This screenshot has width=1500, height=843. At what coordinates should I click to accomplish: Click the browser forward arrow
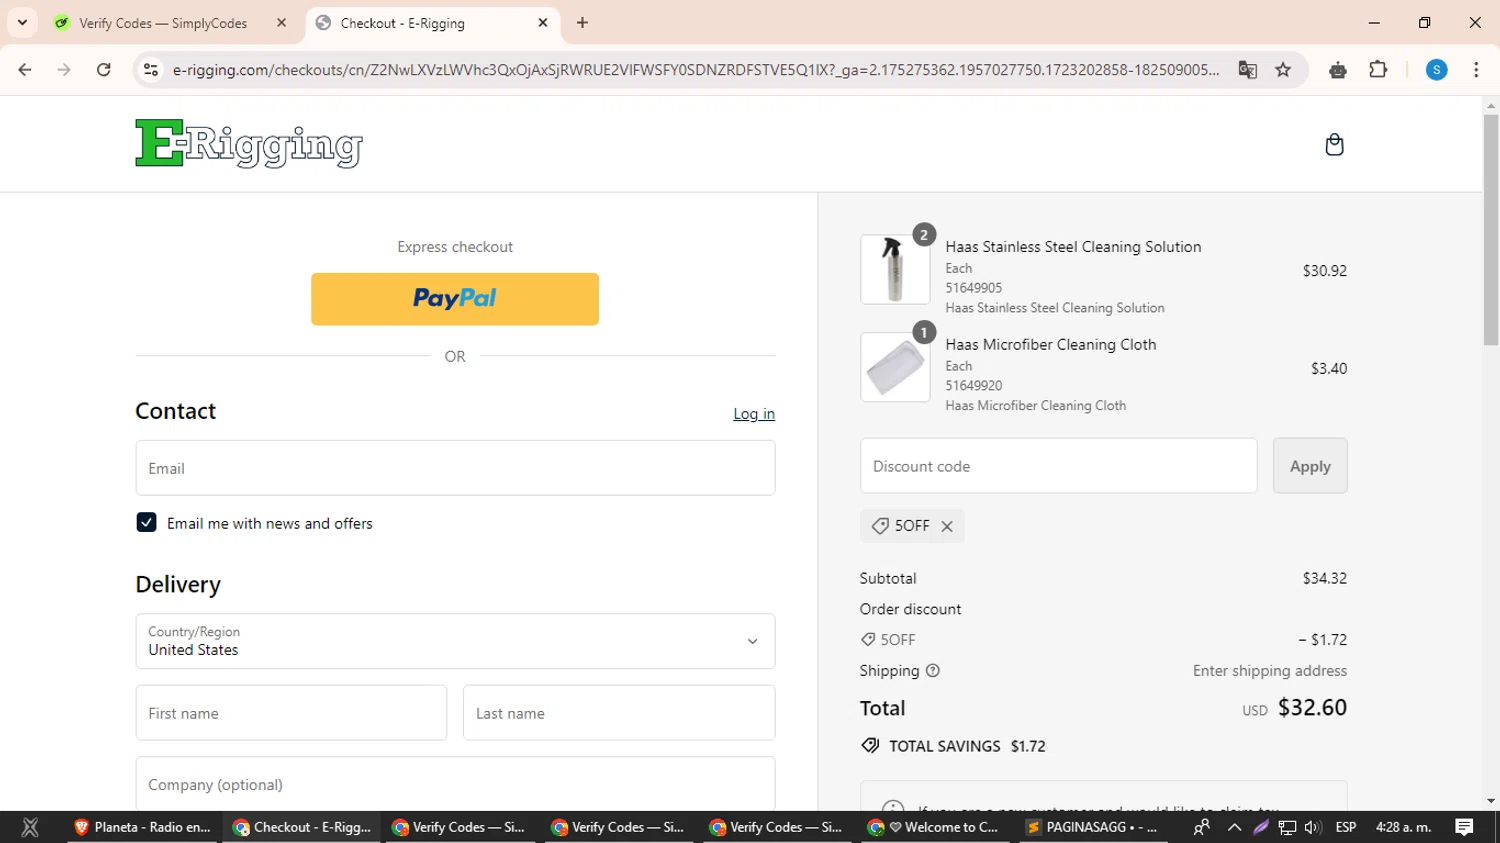coord(64,70)
